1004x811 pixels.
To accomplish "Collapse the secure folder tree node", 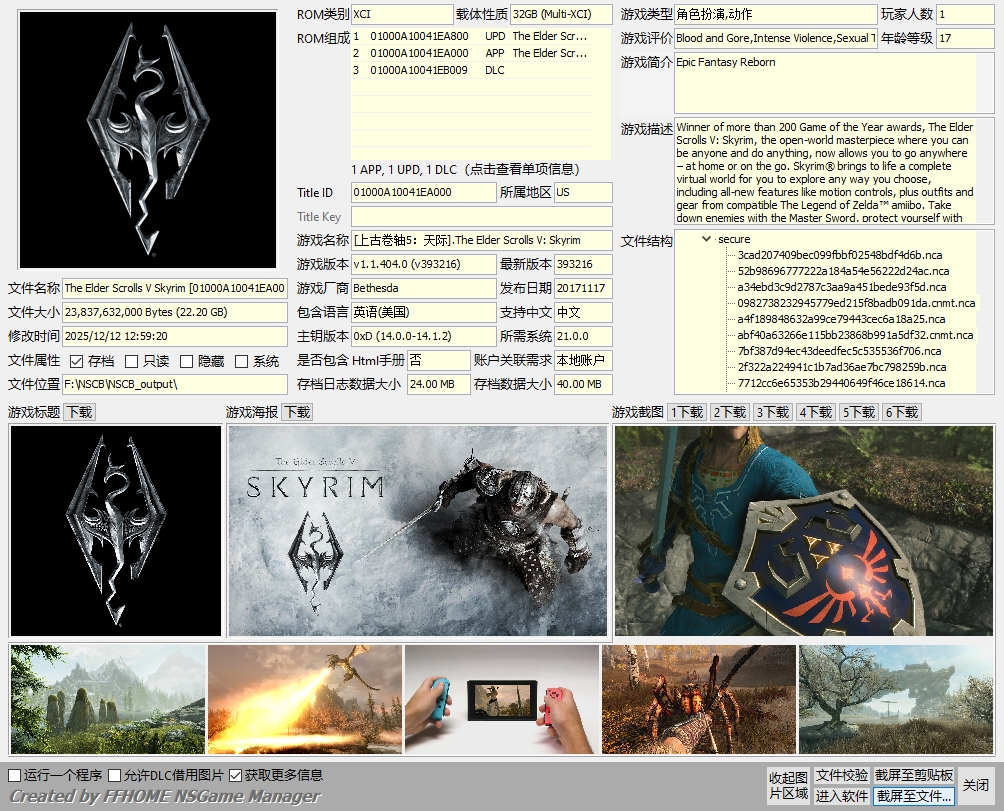I will pos(706,239).
